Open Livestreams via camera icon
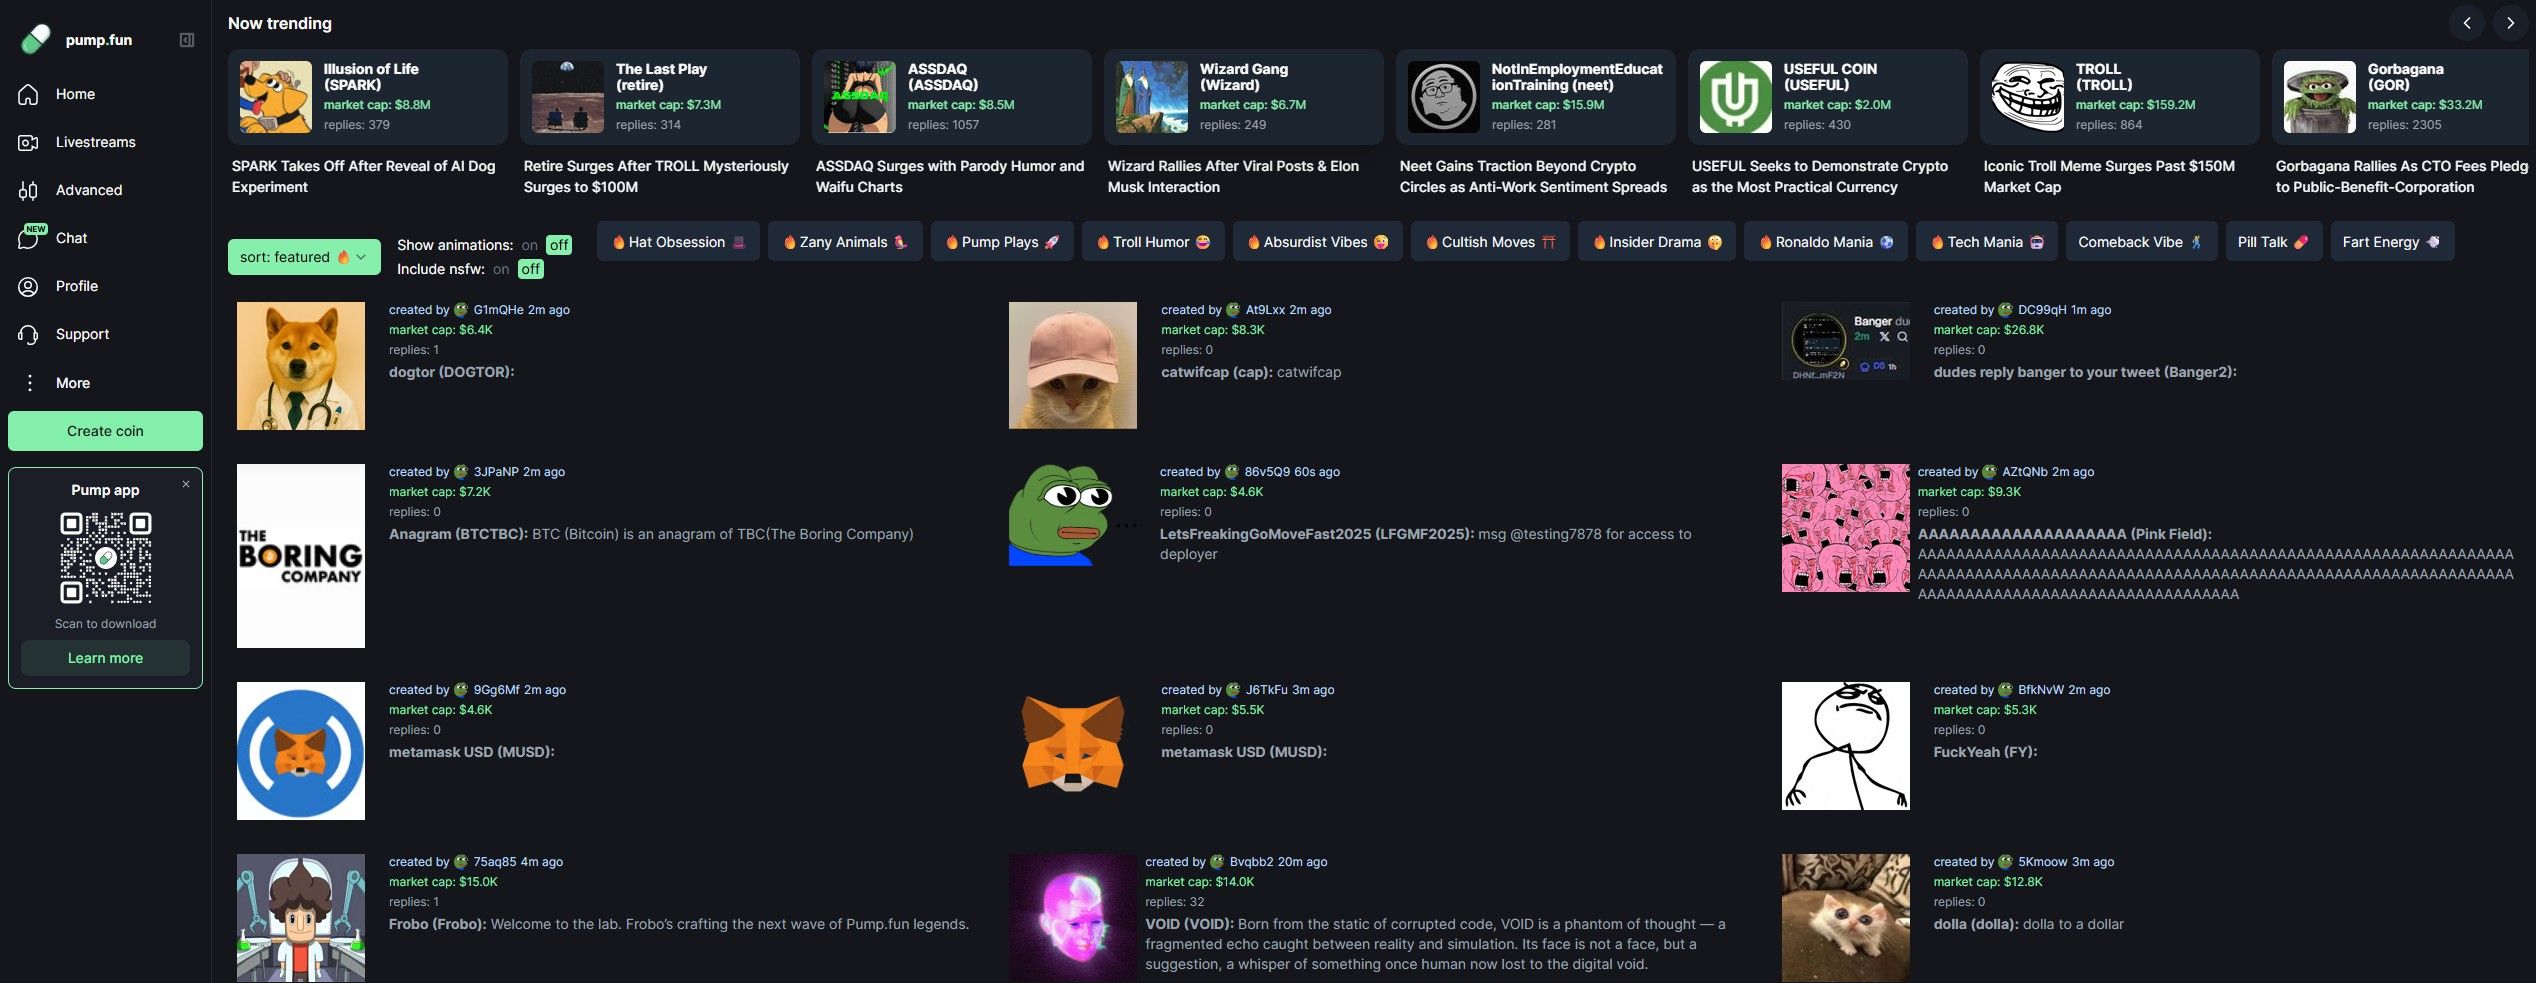 tap(28, 142)
